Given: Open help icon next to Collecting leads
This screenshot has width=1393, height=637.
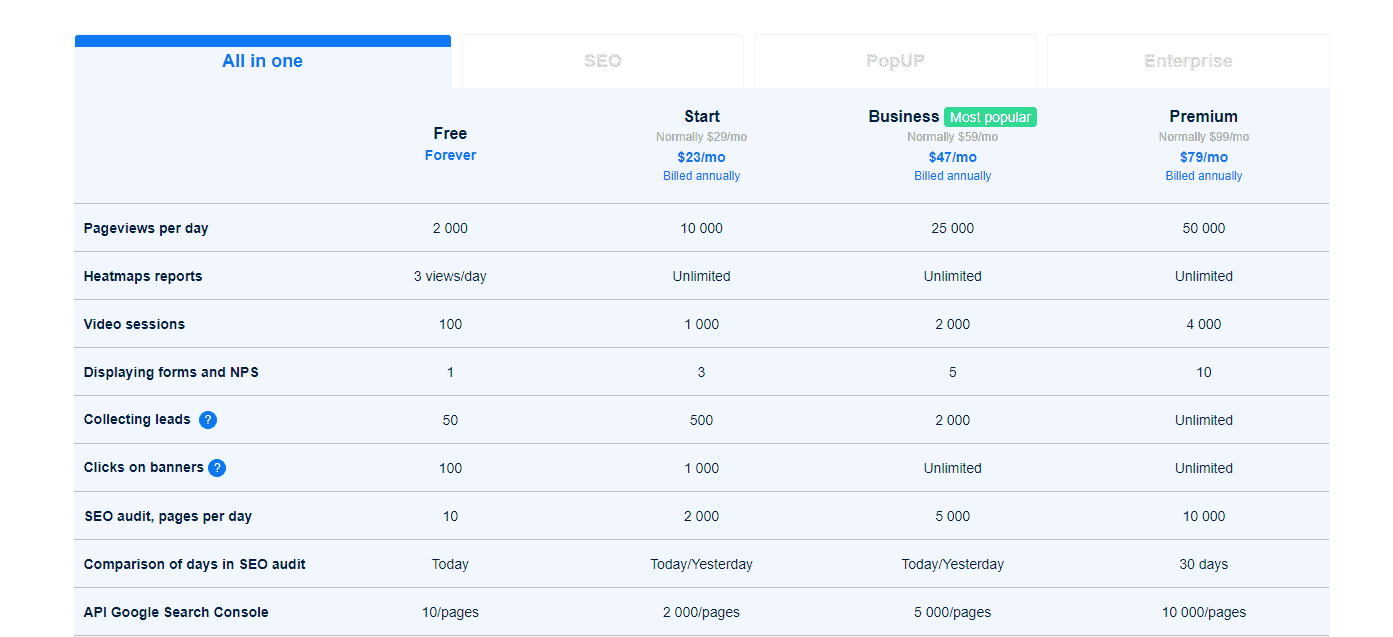Looking at the screenshot, I should point(208,420).
